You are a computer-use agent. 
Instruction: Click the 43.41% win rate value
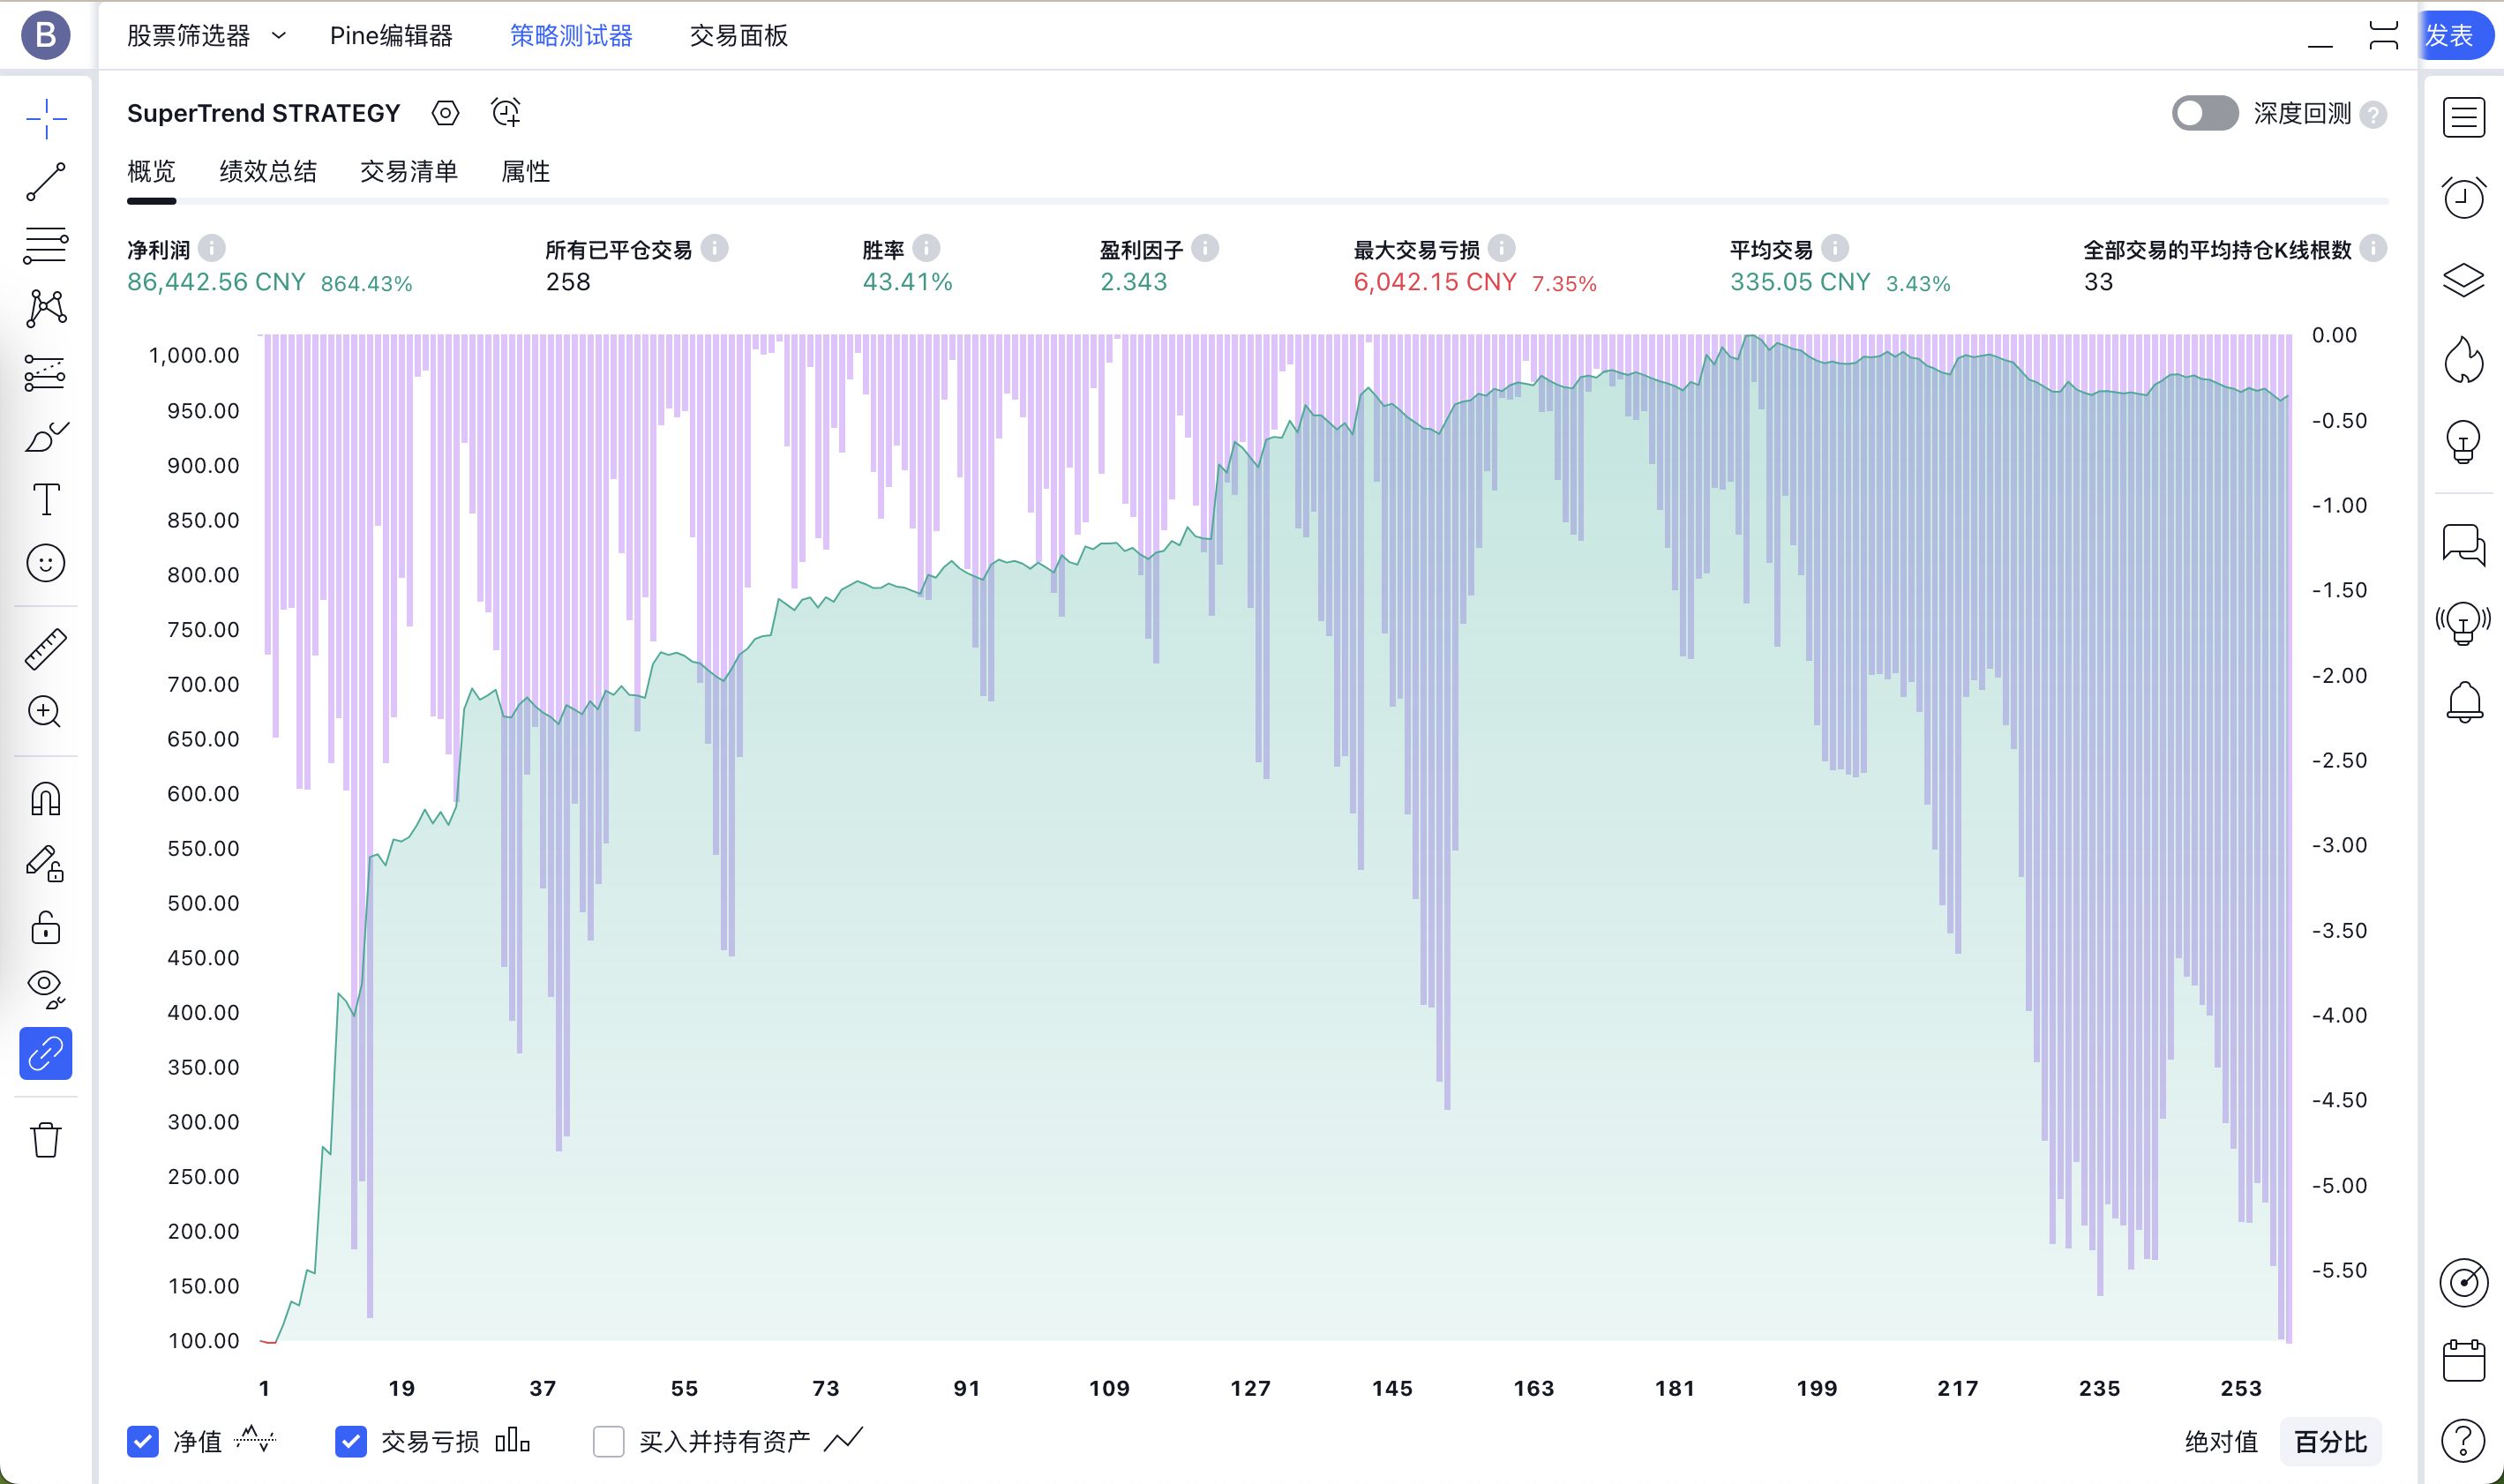point(907,282)
